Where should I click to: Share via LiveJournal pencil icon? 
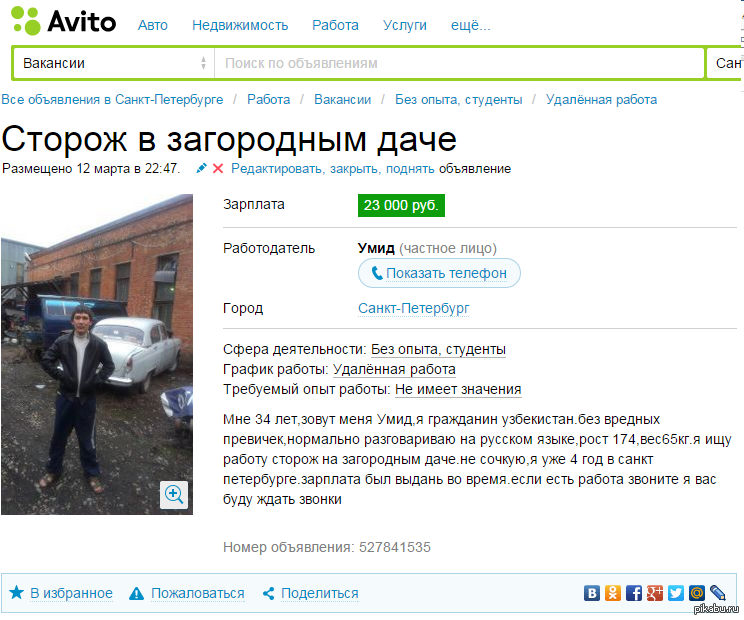[x=718, y=593]
